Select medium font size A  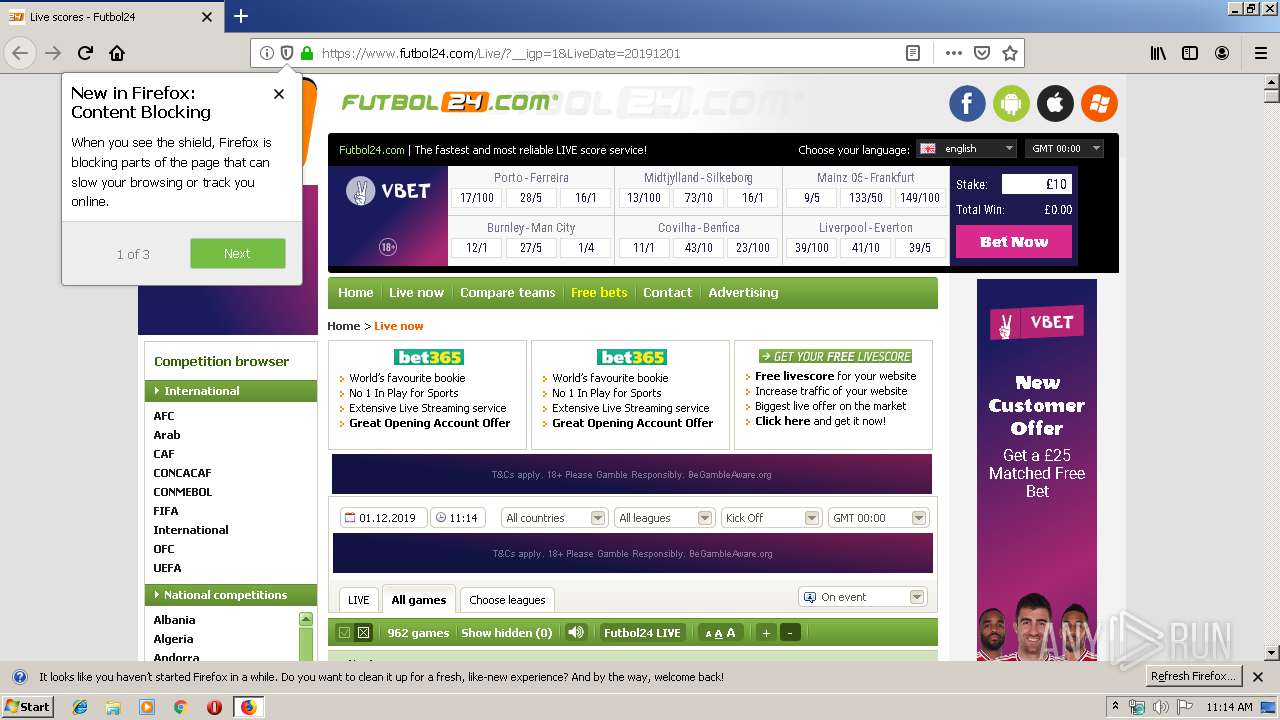718,633
